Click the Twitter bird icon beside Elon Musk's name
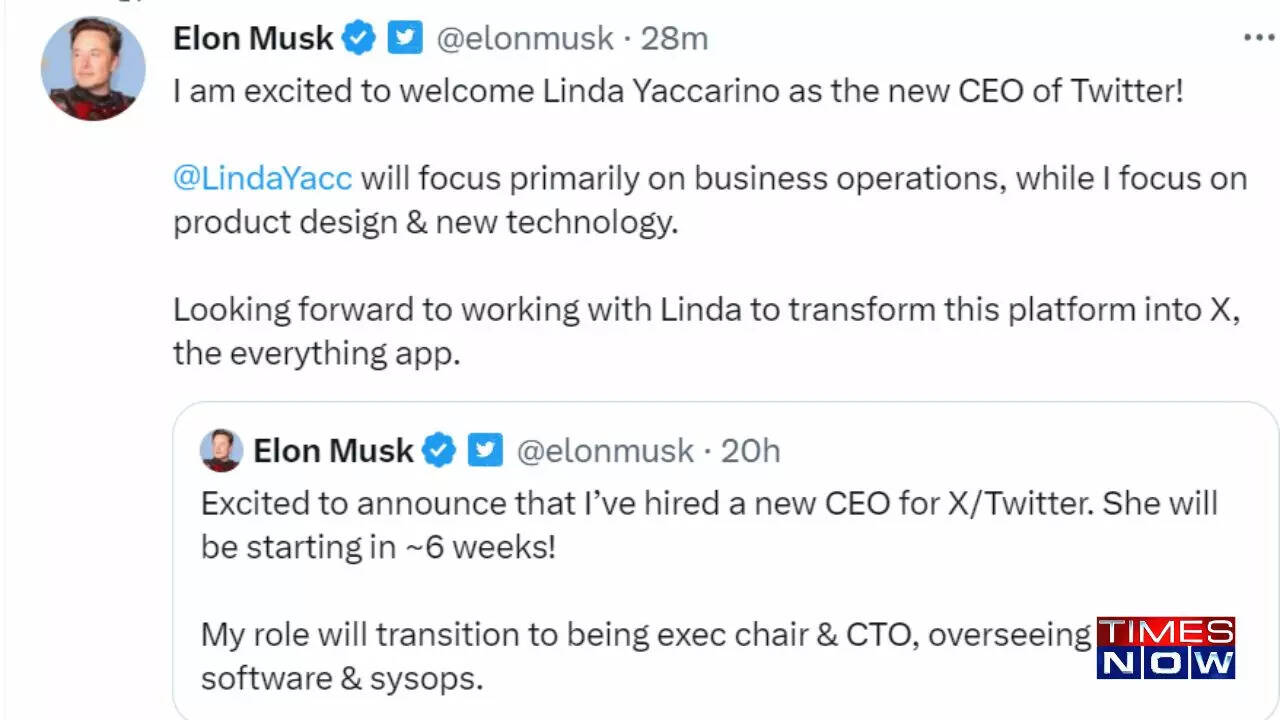The height and width of the screenshot is (720, 1280). [x=404, y=38]
